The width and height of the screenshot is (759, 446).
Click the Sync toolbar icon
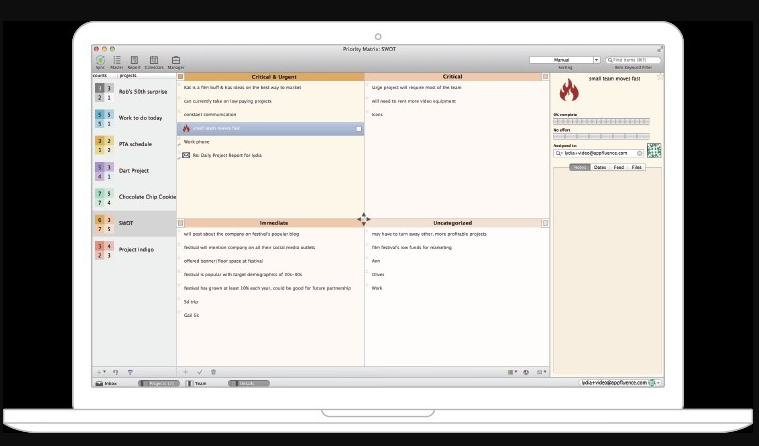100,62
